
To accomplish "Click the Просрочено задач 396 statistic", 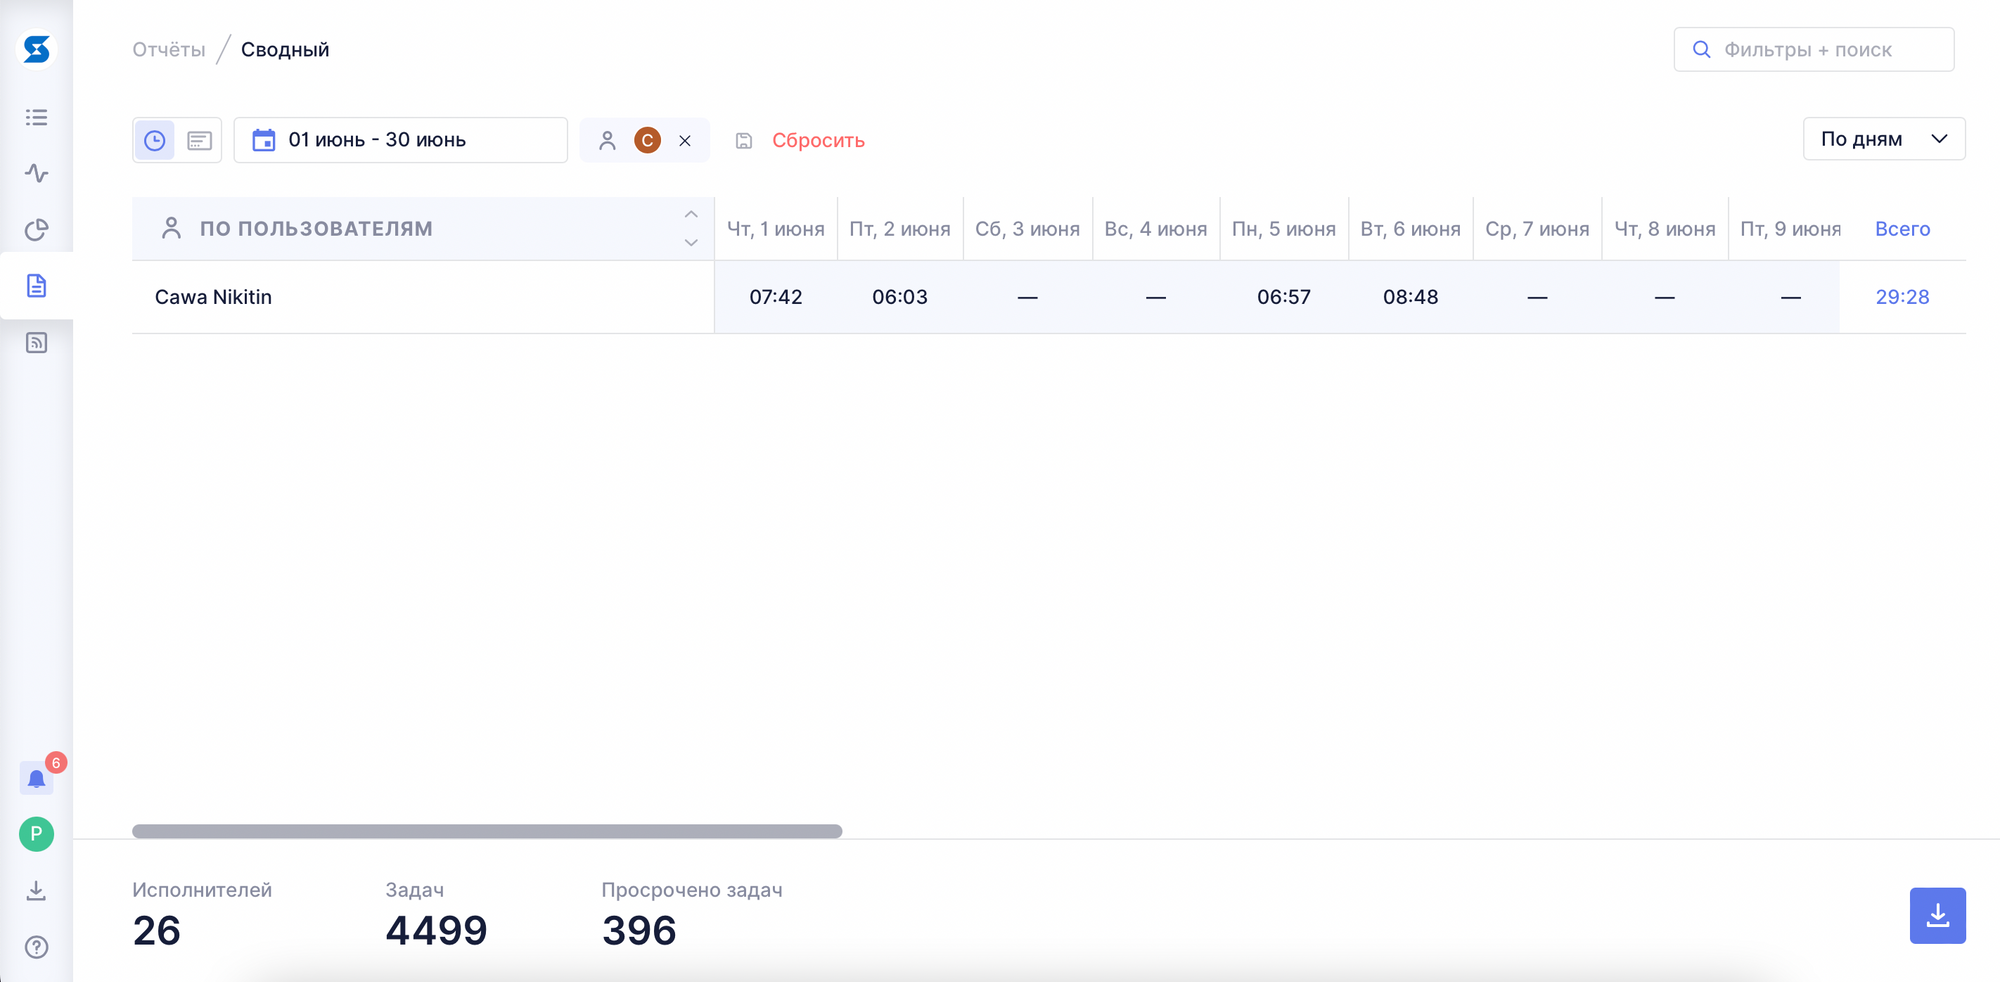I will [692, 913].
